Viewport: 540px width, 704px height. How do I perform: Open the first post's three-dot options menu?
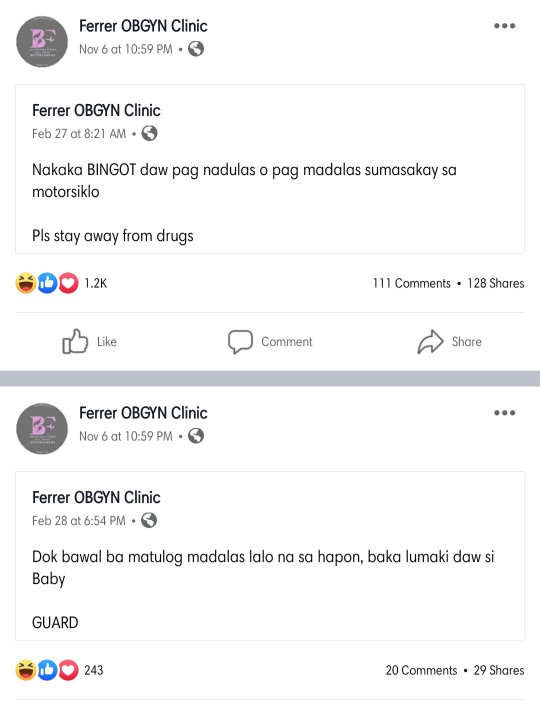coord(505,26)
